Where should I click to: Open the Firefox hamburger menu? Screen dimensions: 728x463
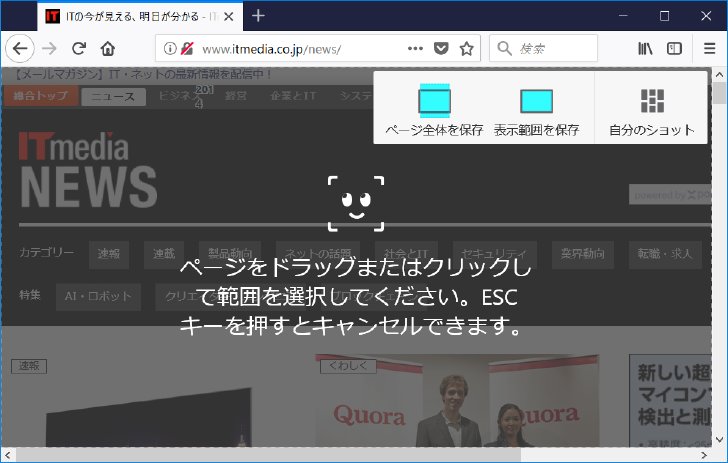[x=709, y=48]
